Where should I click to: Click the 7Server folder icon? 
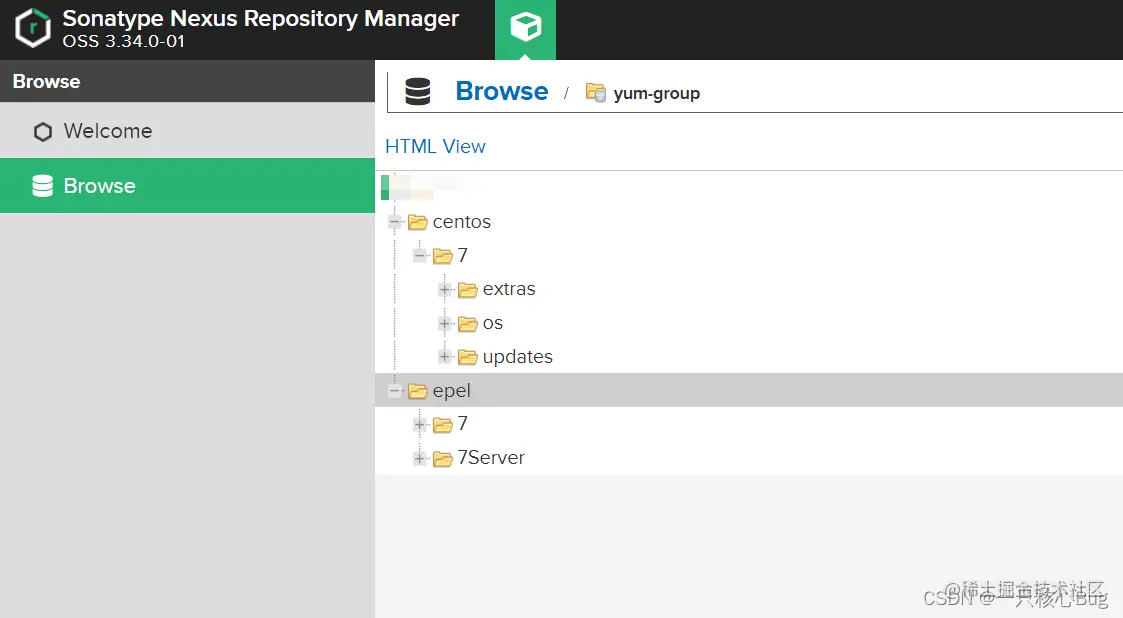pos(443,458)
